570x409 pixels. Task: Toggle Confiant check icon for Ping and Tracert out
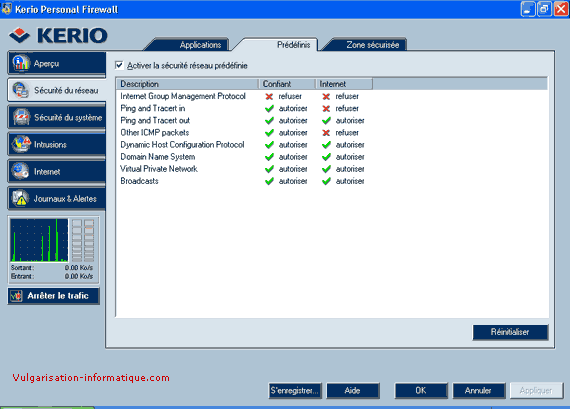tap(269, 120)
